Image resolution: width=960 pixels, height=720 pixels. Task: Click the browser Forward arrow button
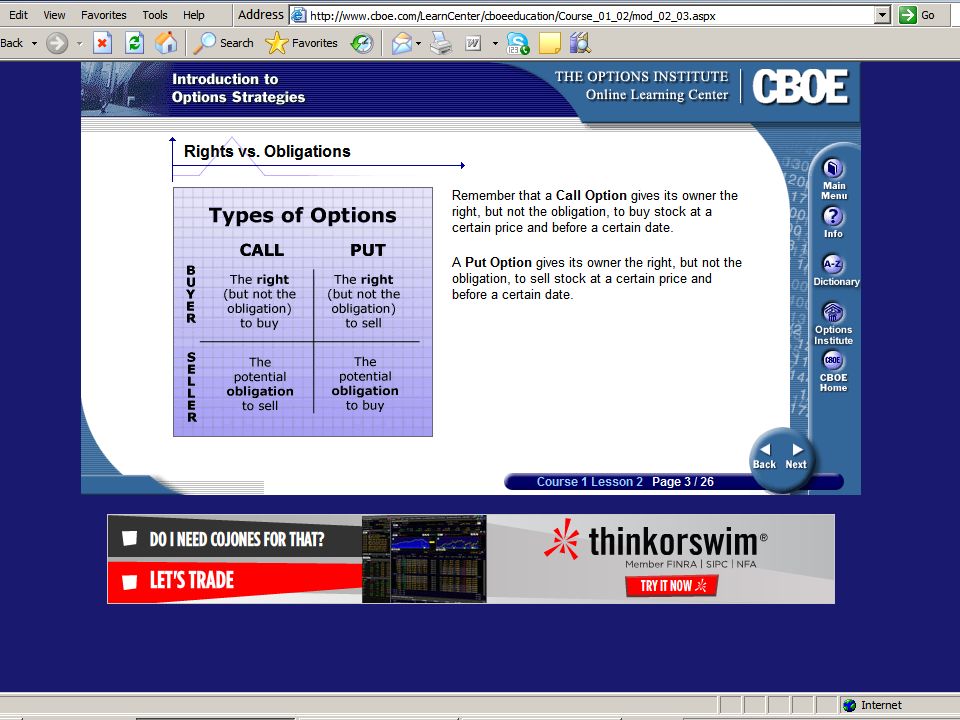click(57, 43)
